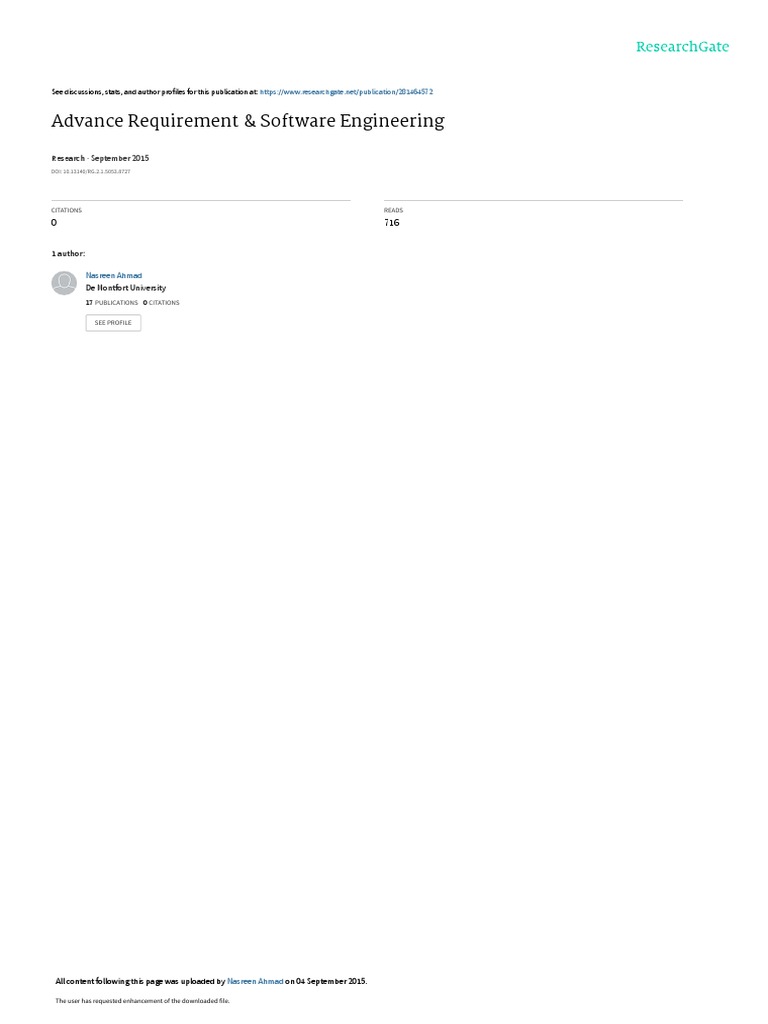Click the Research · September 2015 line
The width and height of the screenshot is (768, 1024).
(100, 158)
